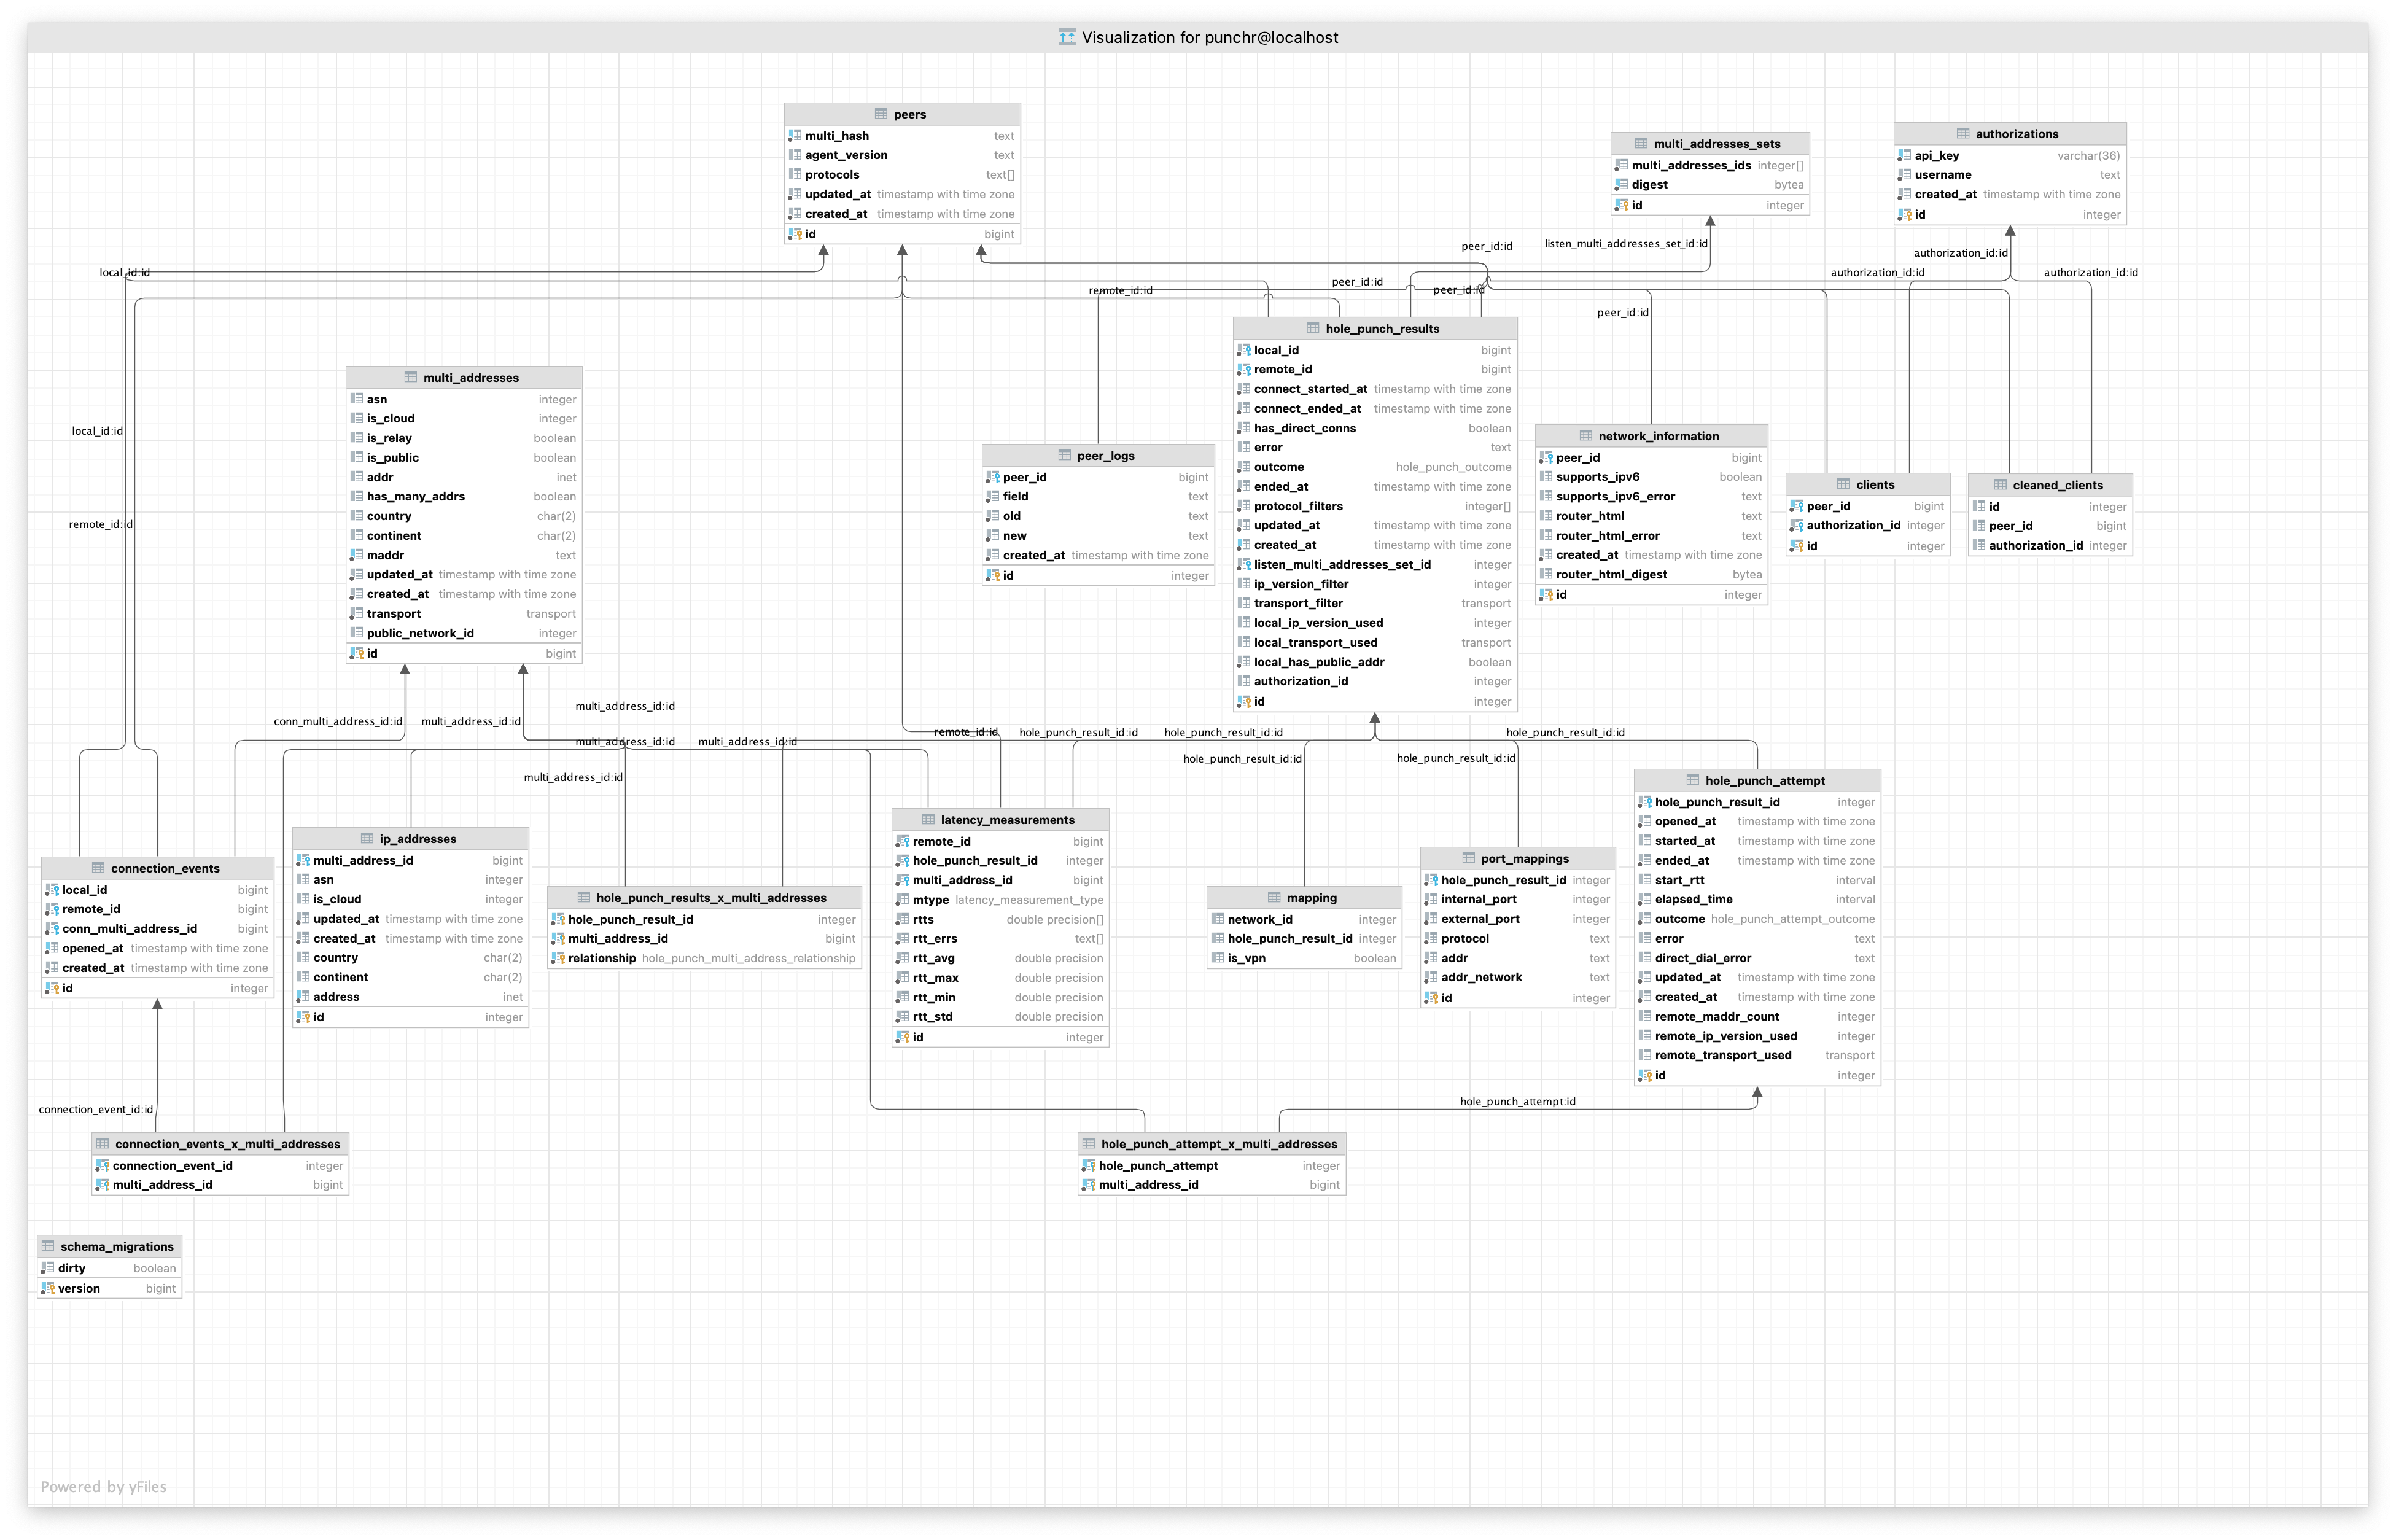Viewport: 2396px width, 1540px height.
Task: Click table icon of hole_punch_results header
Action: click(x=1313, y=328)
